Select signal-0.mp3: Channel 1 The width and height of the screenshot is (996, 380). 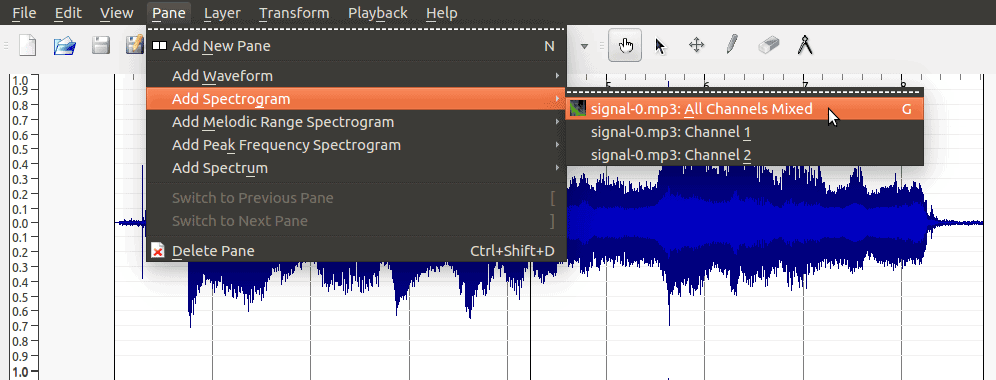[x=744, y=132]
